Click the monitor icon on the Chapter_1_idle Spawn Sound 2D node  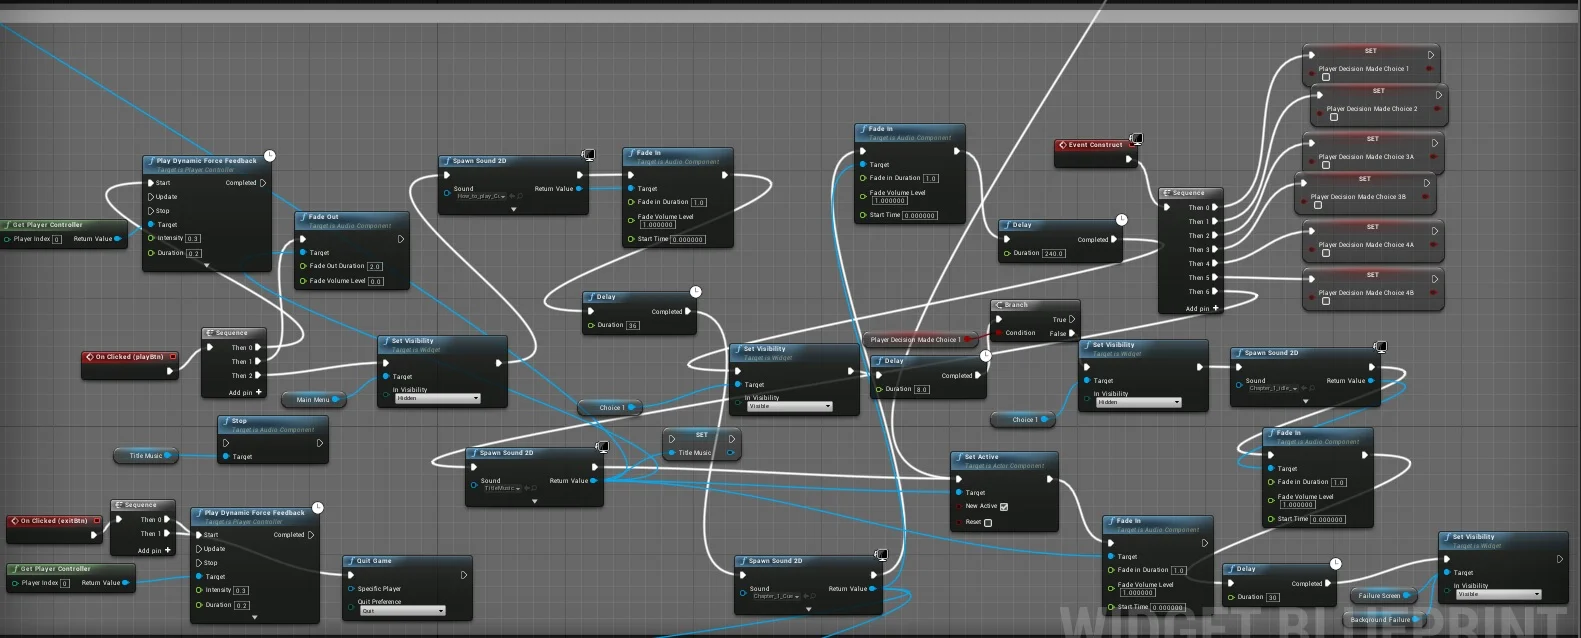click(1381, 347)
